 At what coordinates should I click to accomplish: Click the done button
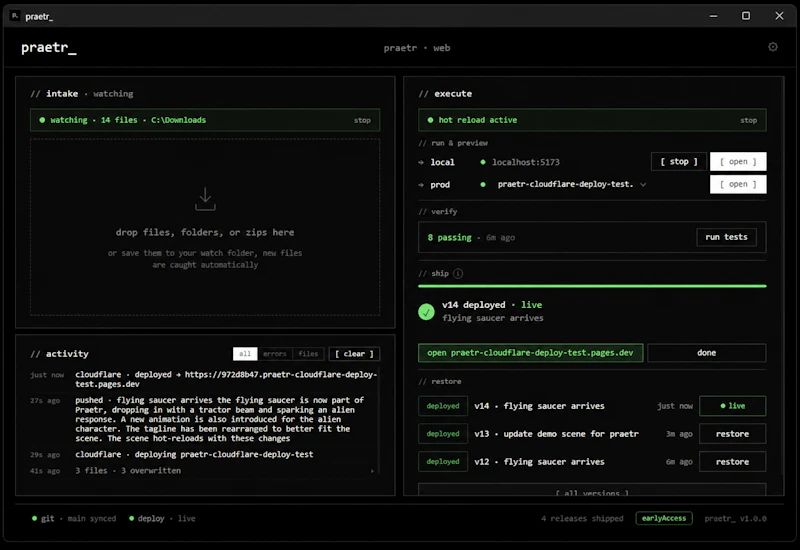click(707, 353)
